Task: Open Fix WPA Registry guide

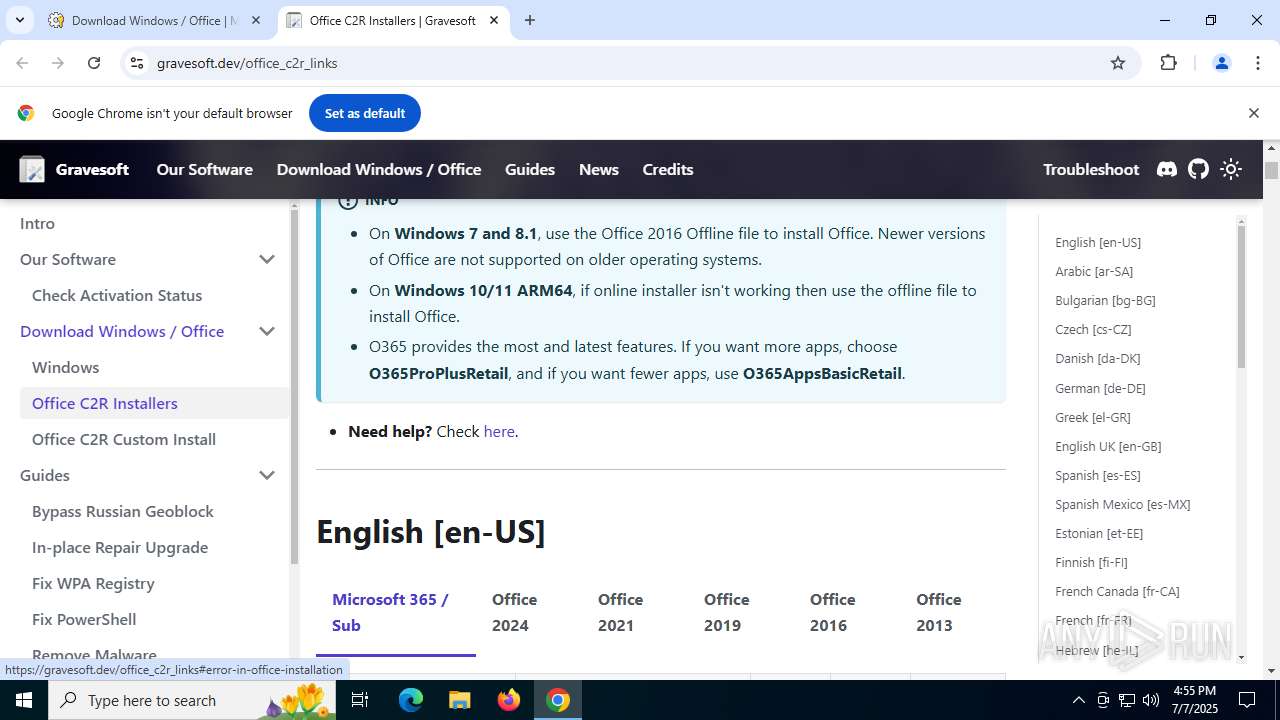Action: pyautogui.click(x=93, y=583)
